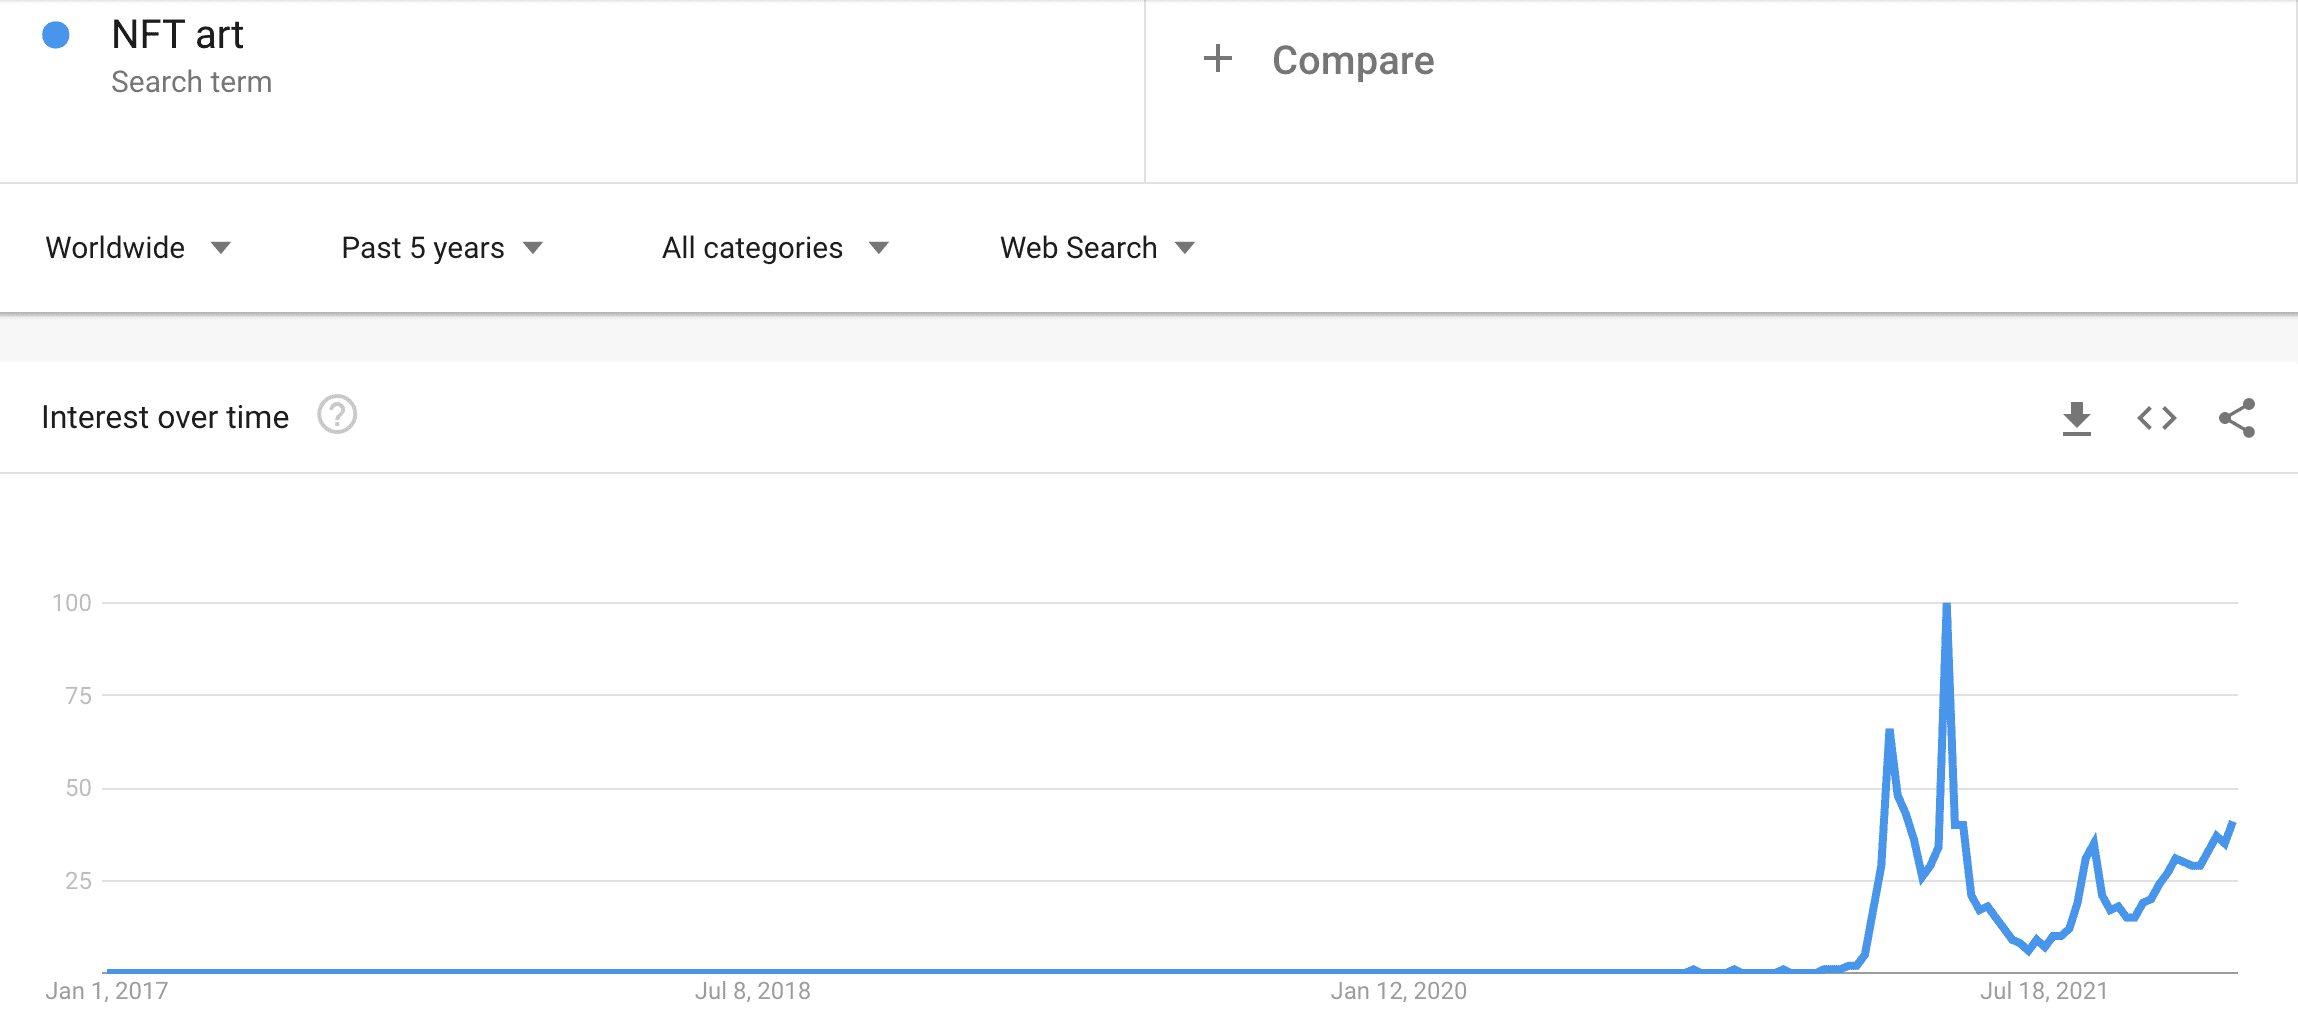Download the interest over time data
The width and height of the screenshot is (2298, 1024).
click(2076, 418)
